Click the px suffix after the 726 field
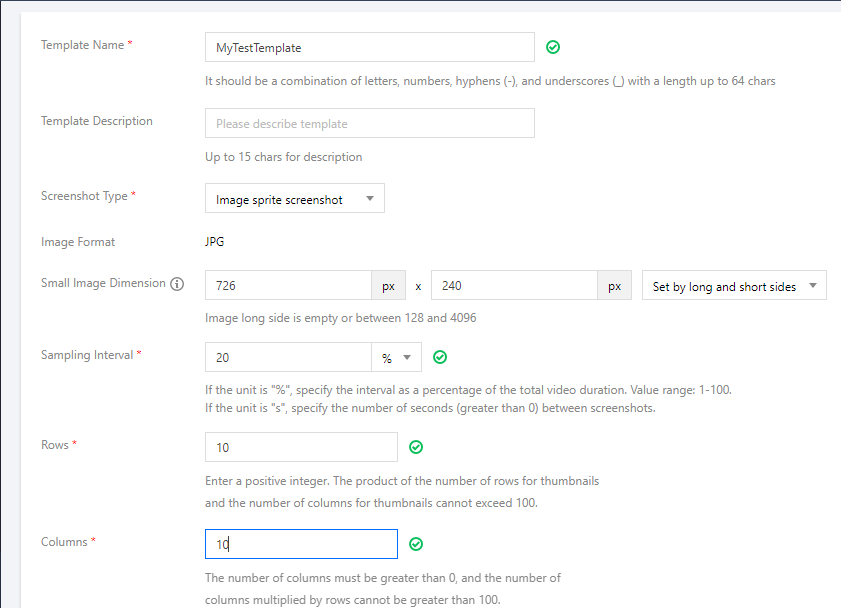The width and height of the screenshot is (841, 608). (x=388, y=286)
